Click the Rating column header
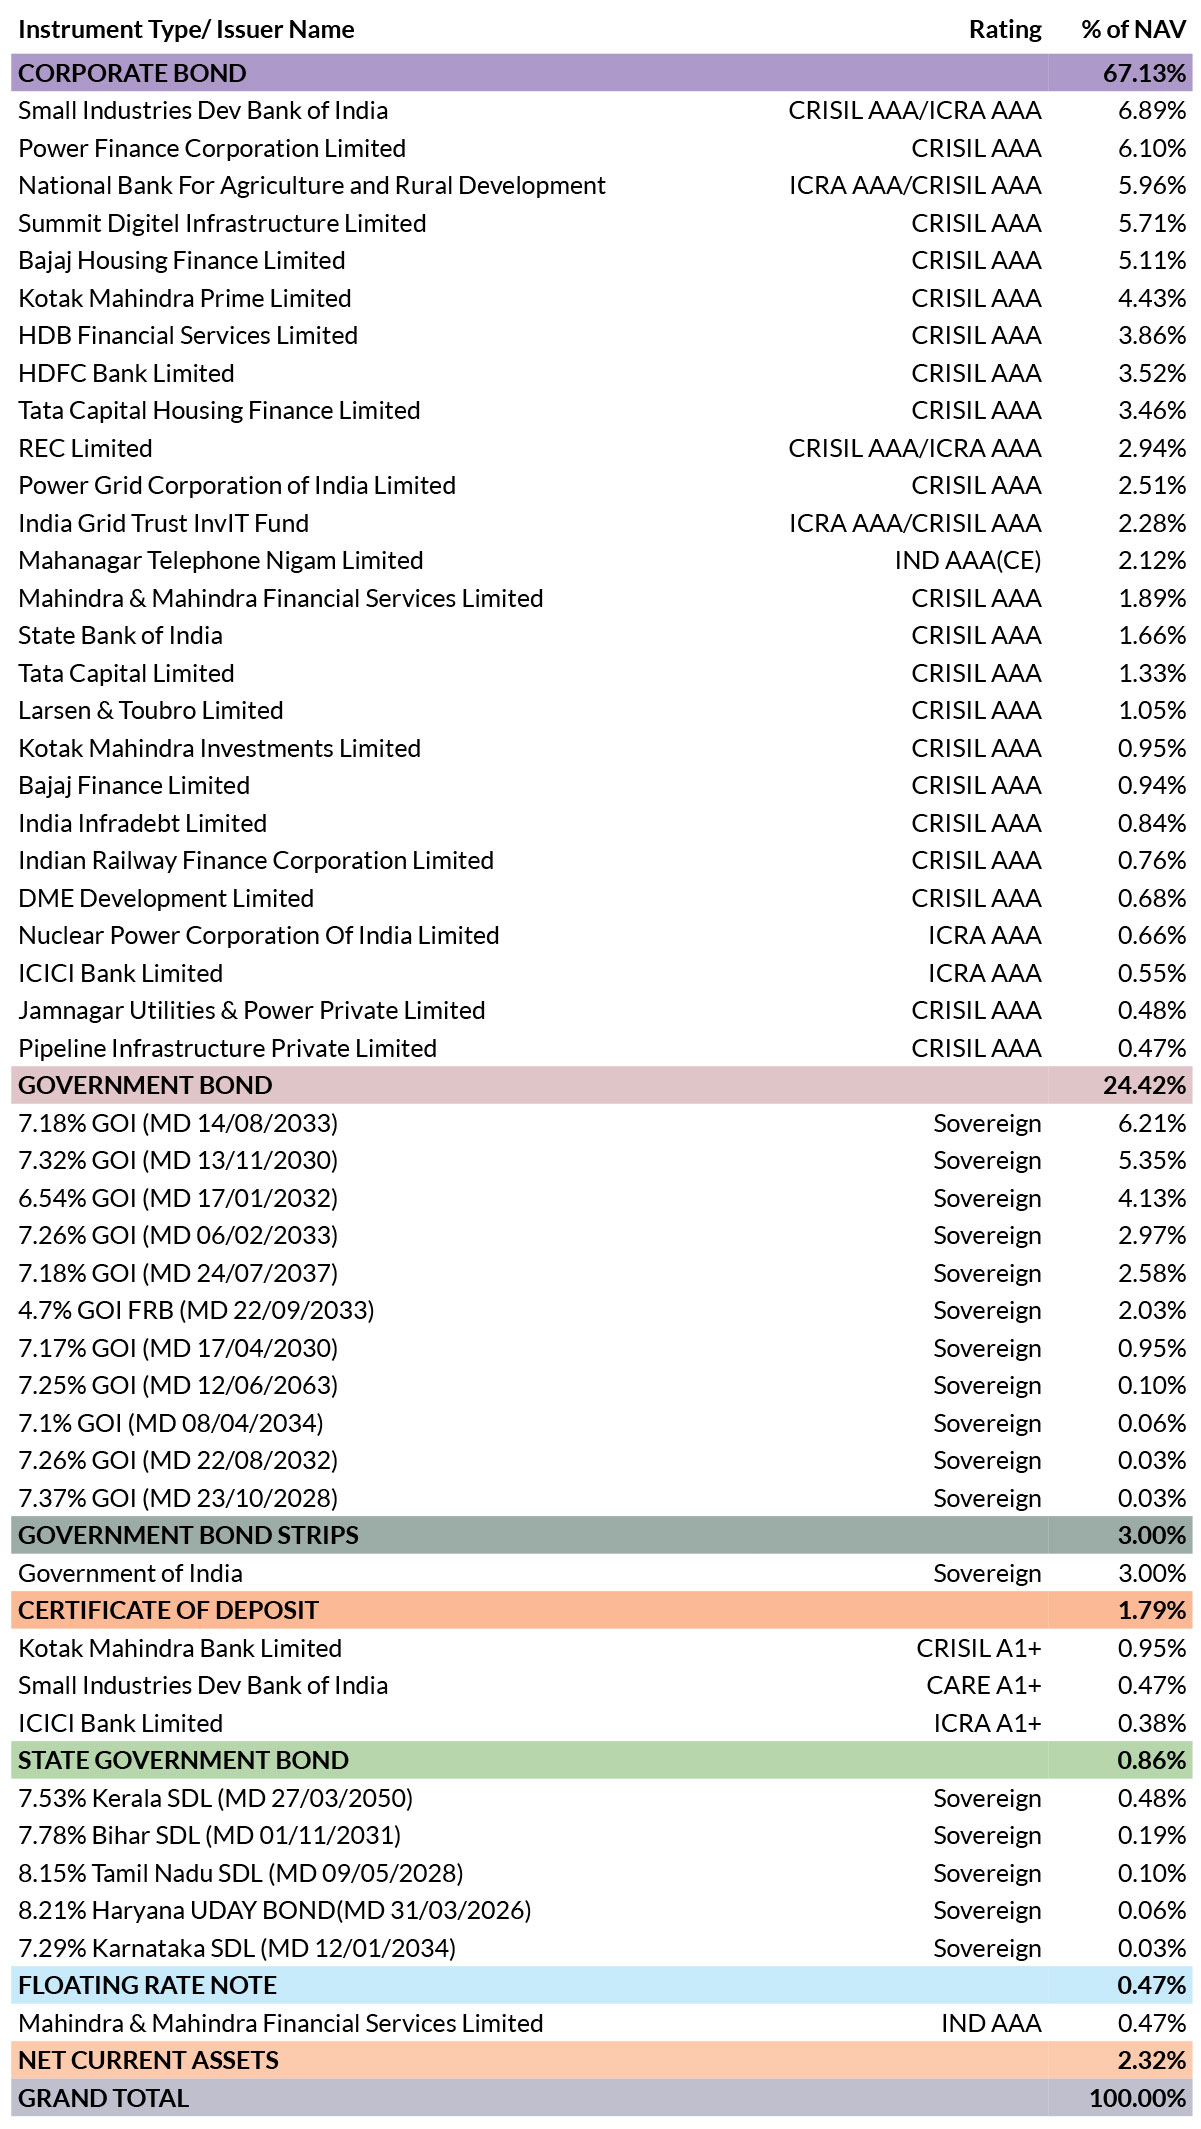 click(x=1005, y=30)
